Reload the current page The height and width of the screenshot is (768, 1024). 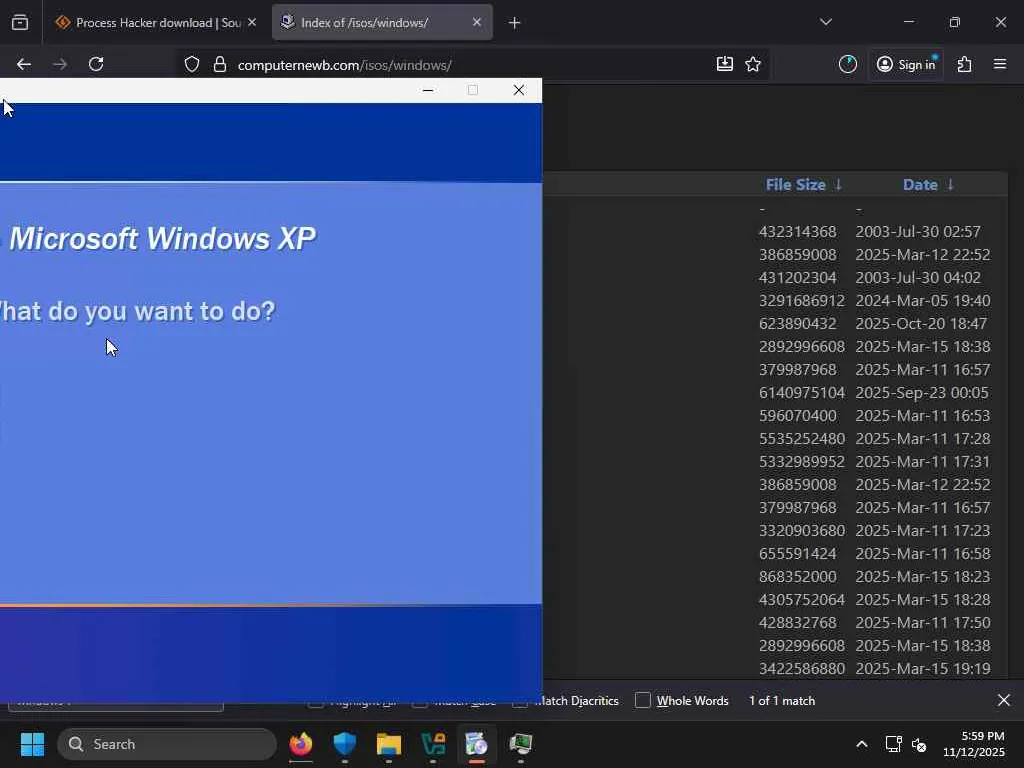[96, 64]
